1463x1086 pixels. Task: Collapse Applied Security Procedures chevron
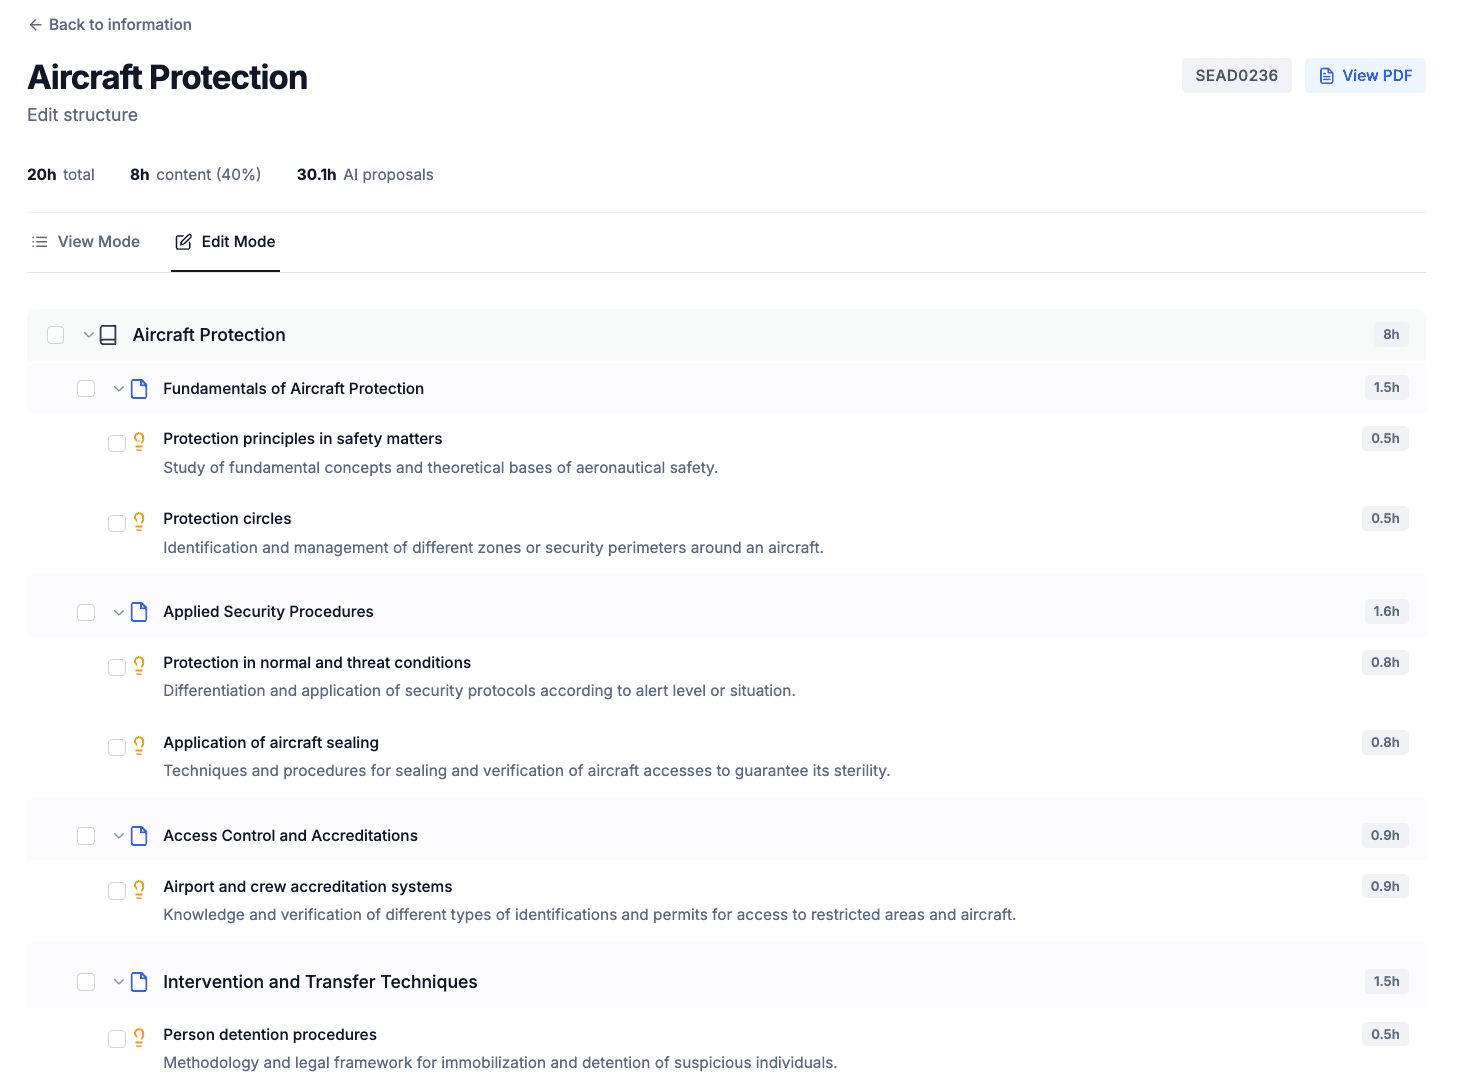(x=118, y=612)
